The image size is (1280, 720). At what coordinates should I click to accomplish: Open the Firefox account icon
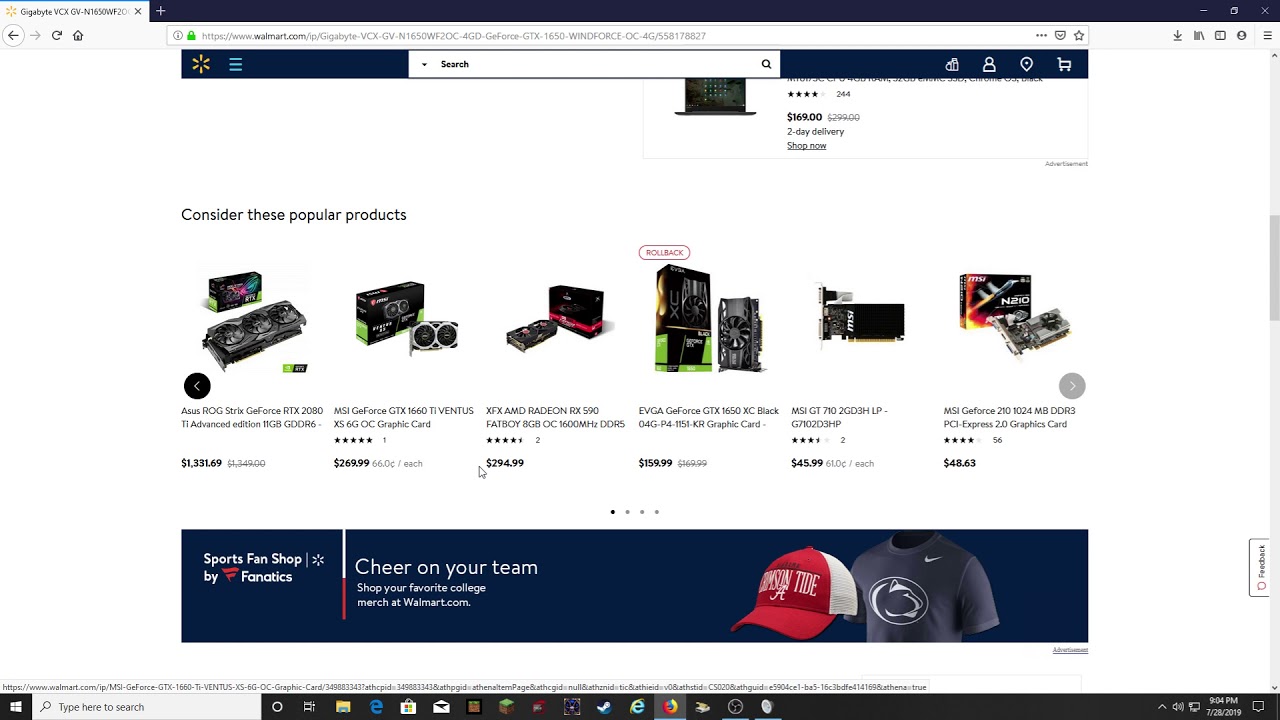pos(1242,35)
